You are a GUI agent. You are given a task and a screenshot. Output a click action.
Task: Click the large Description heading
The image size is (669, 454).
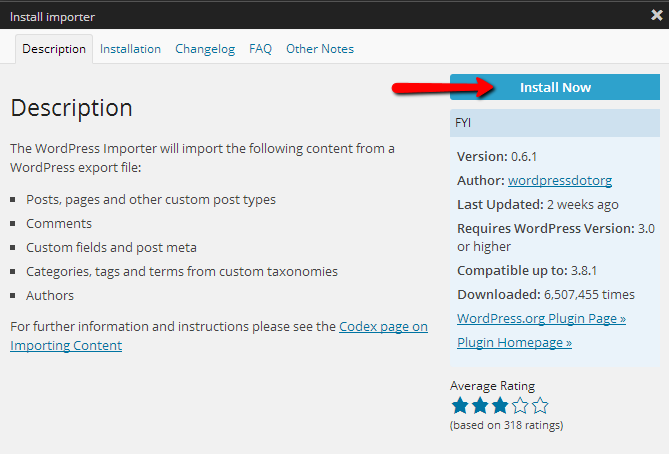[71, 108]
